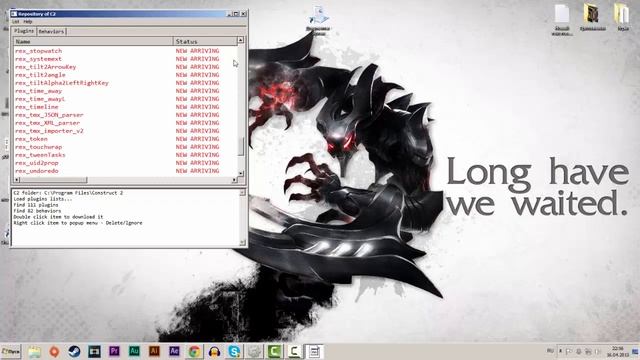Click the active document window taskbar button
Viewport: 640px width, 360px height.
[314, 351]
